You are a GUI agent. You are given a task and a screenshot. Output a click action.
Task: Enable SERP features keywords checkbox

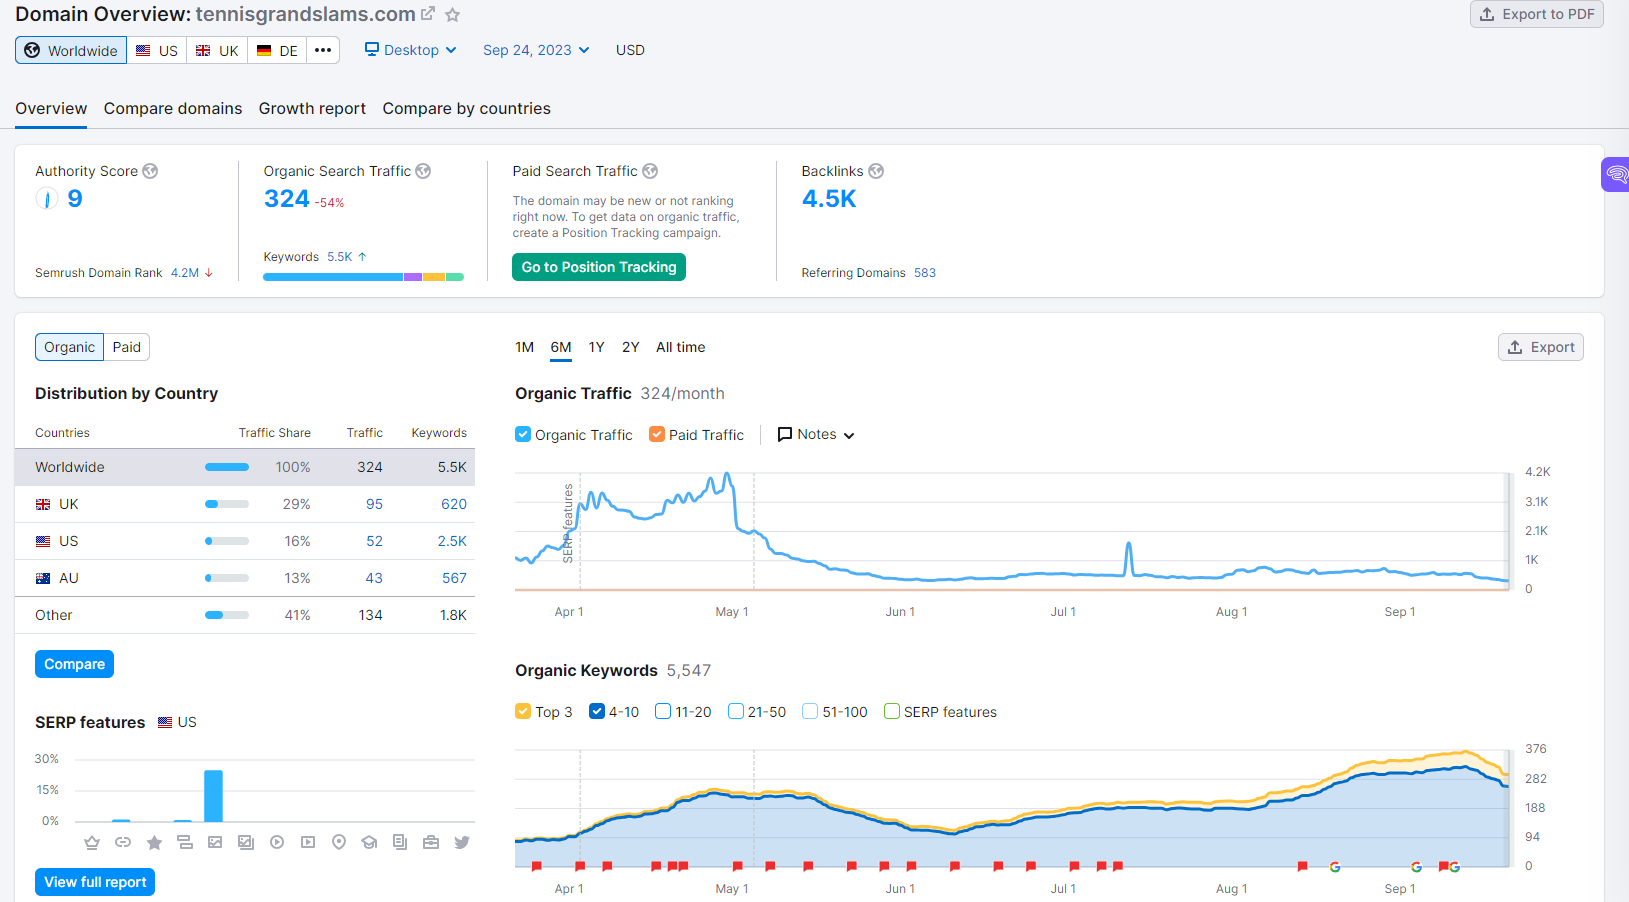[x=892, y=711]
